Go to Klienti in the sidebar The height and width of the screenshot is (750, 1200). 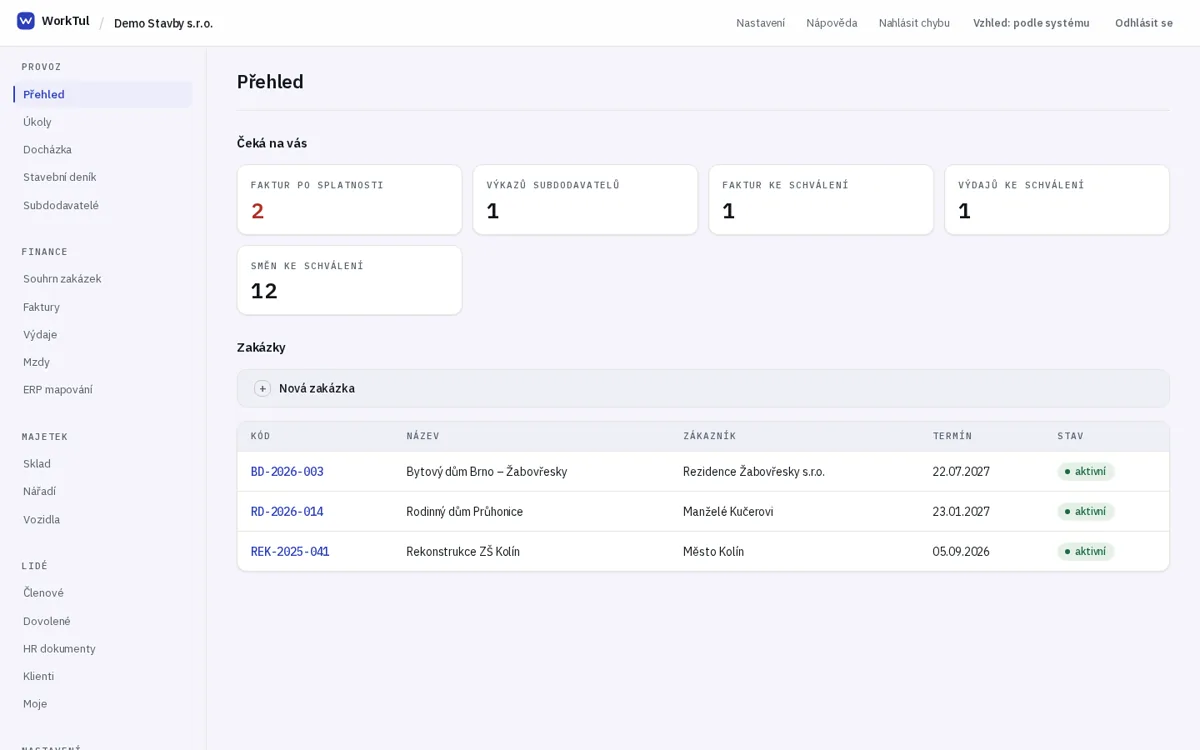click(103, 676)
